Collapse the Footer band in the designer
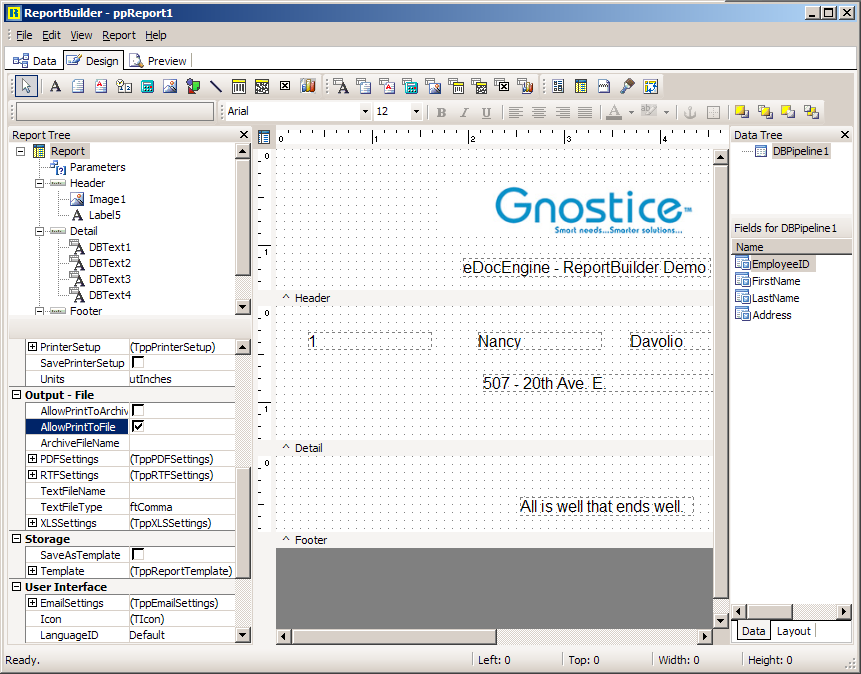 (x=286, y=539)
